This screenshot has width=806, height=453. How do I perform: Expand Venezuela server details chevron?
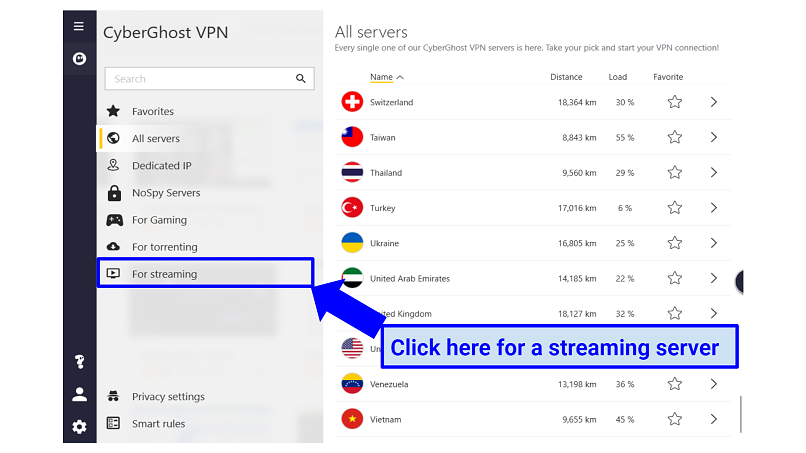[x=713, y=384]
